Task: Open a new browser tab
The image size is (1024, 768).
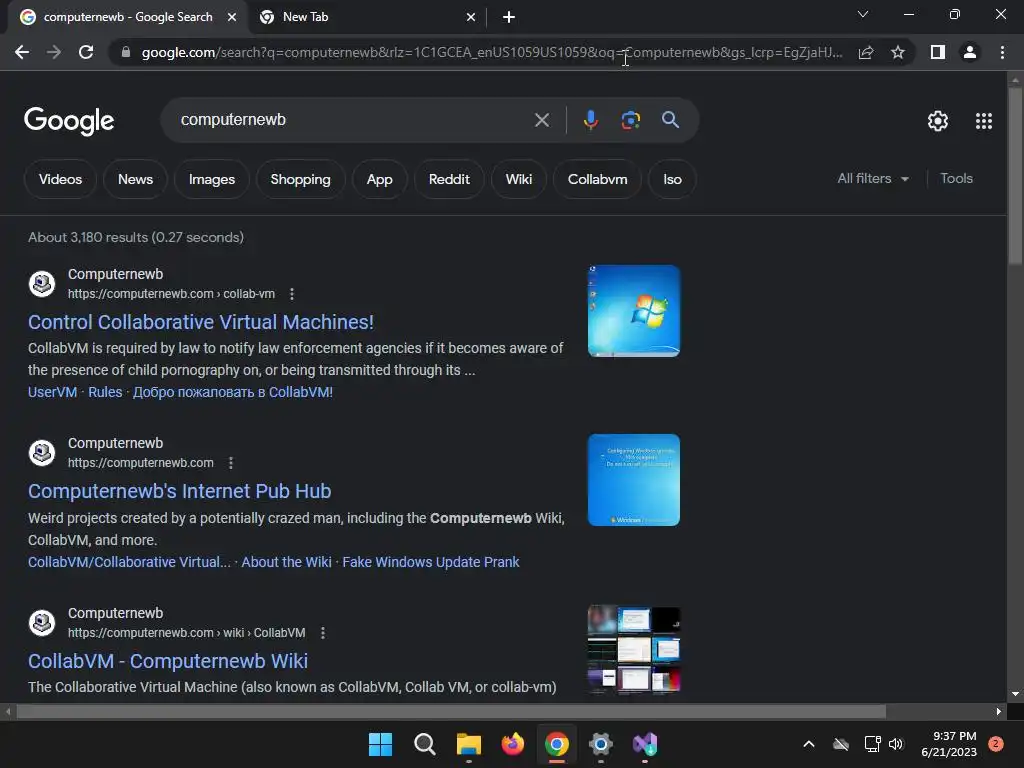Action: point(509,17)
